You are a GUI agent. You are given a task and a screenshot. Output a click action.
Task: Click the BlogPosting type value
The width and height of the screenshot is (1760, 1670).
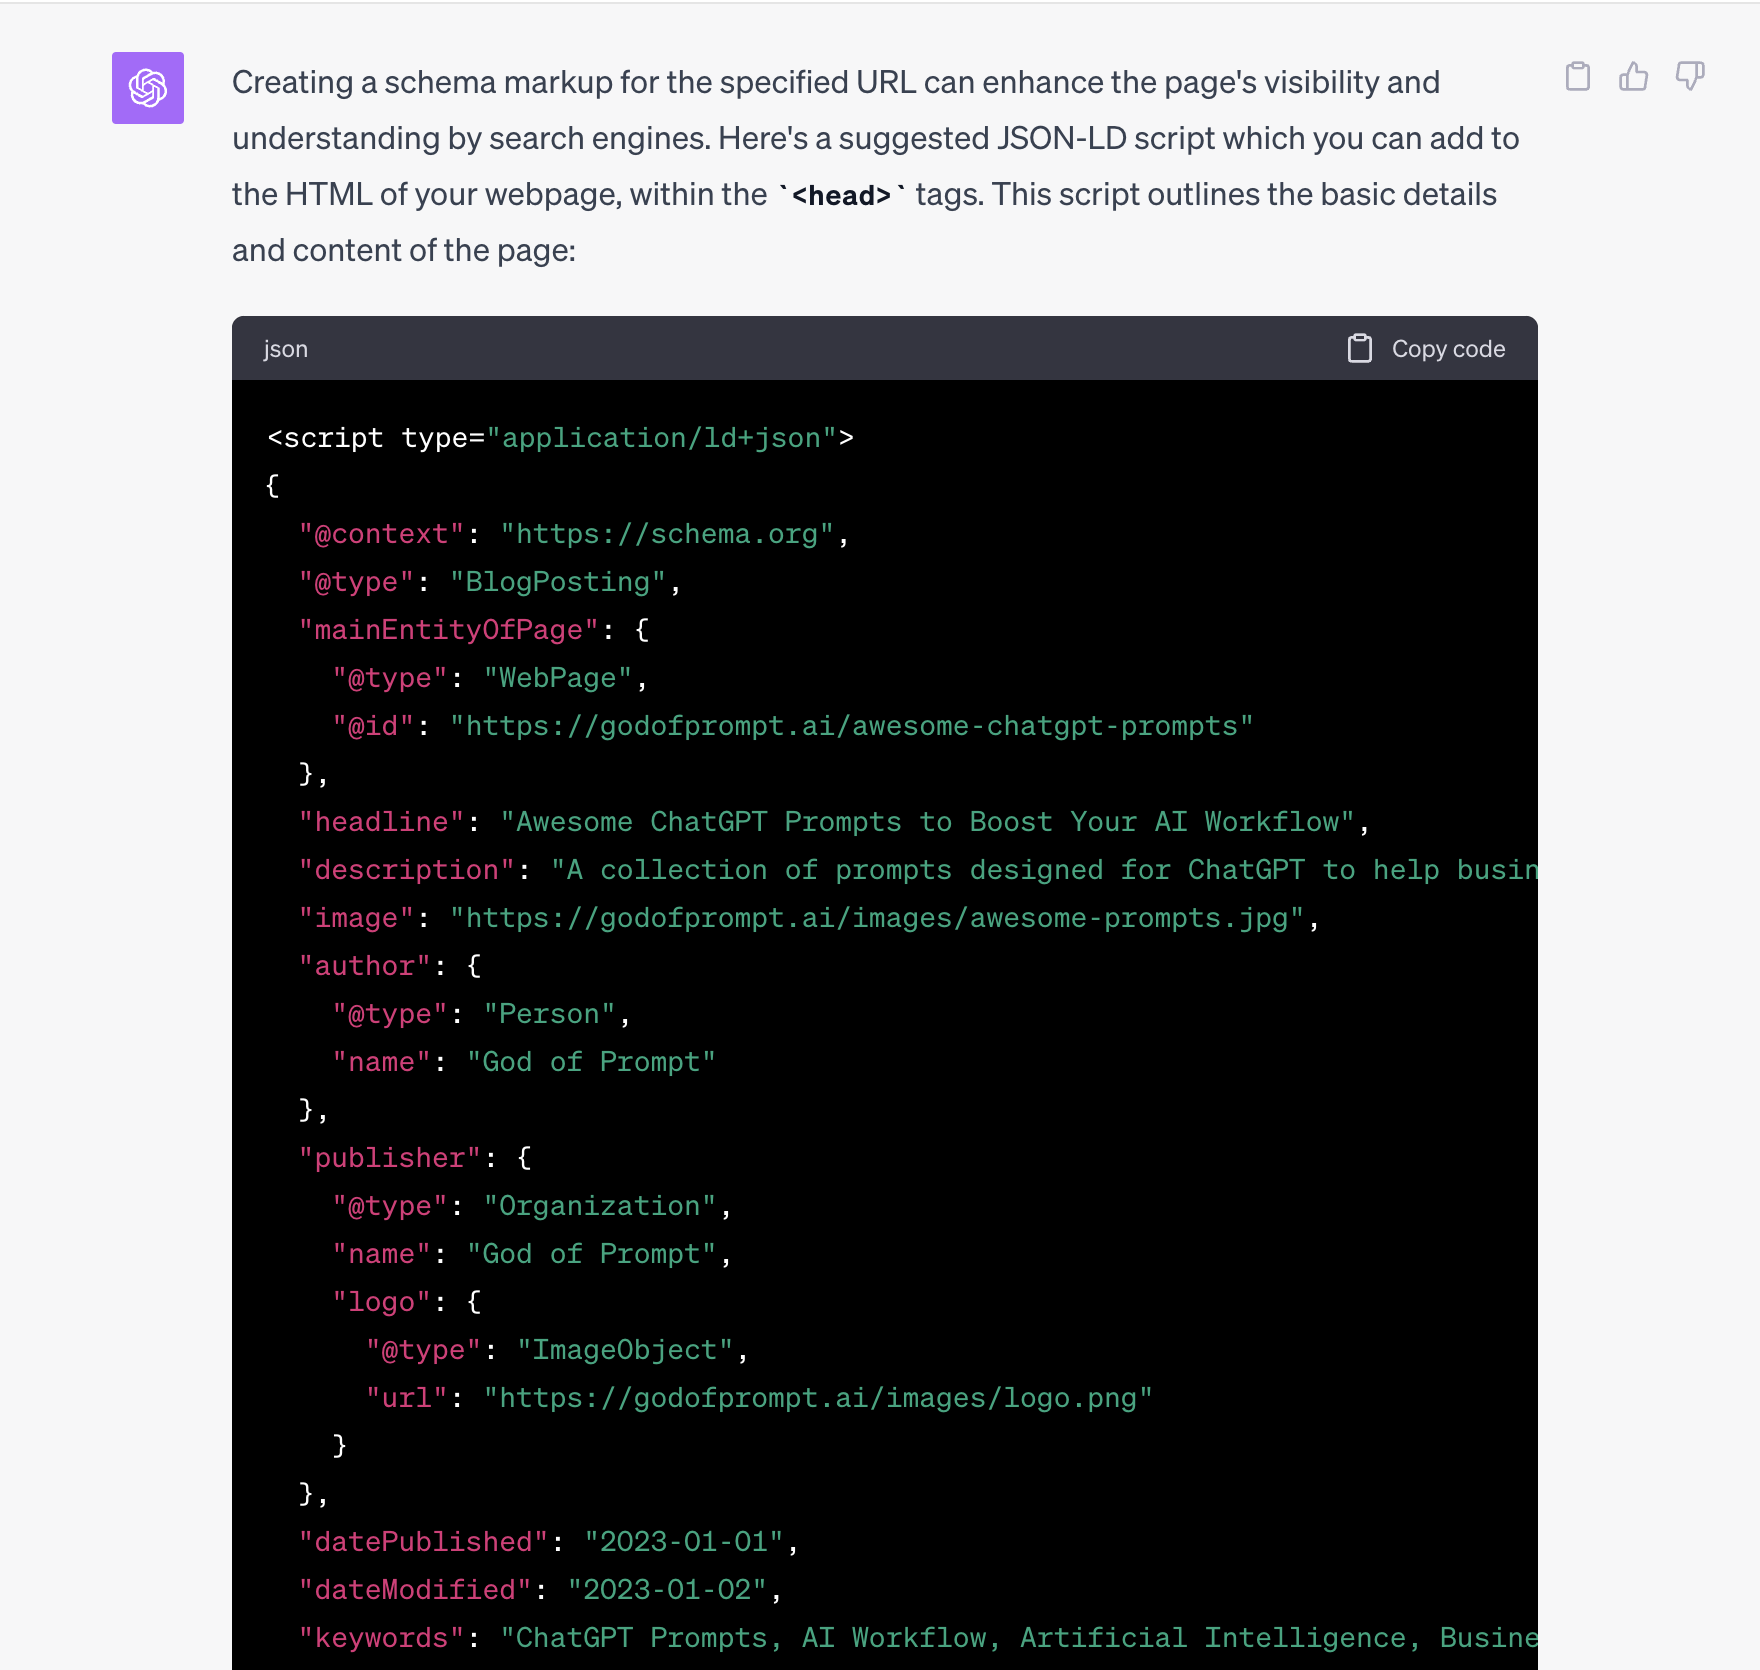click(558, 582)
